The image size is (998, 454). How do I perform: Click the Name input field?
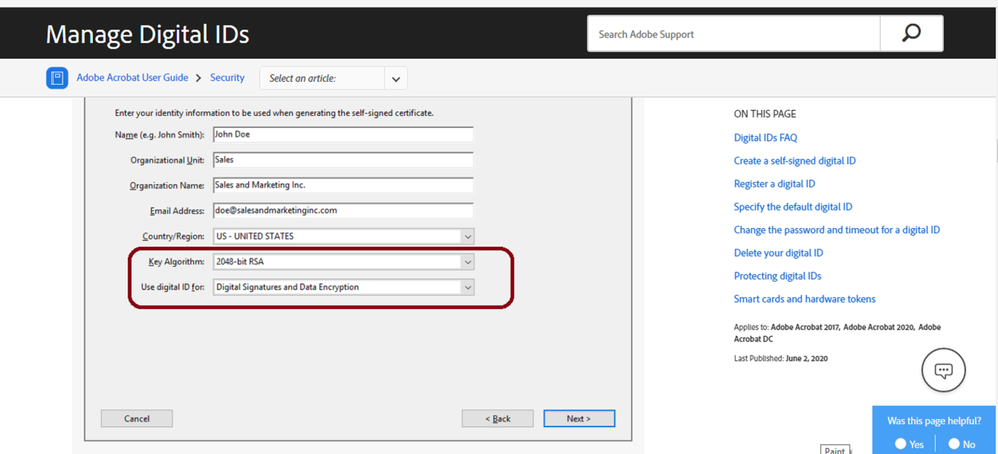coord(342,134)
